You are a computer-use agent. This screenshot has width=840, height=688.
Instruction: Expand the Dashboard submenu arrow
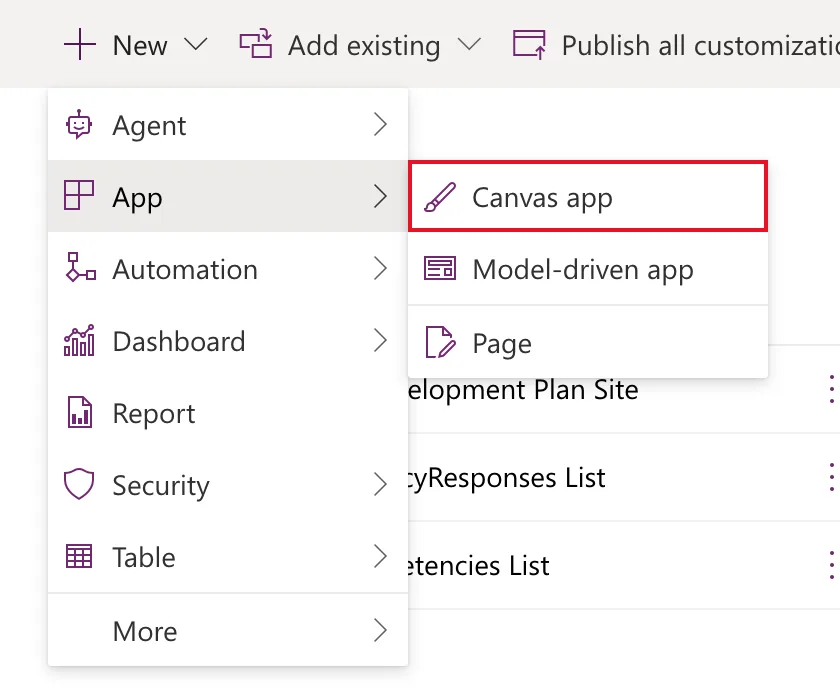380,340
